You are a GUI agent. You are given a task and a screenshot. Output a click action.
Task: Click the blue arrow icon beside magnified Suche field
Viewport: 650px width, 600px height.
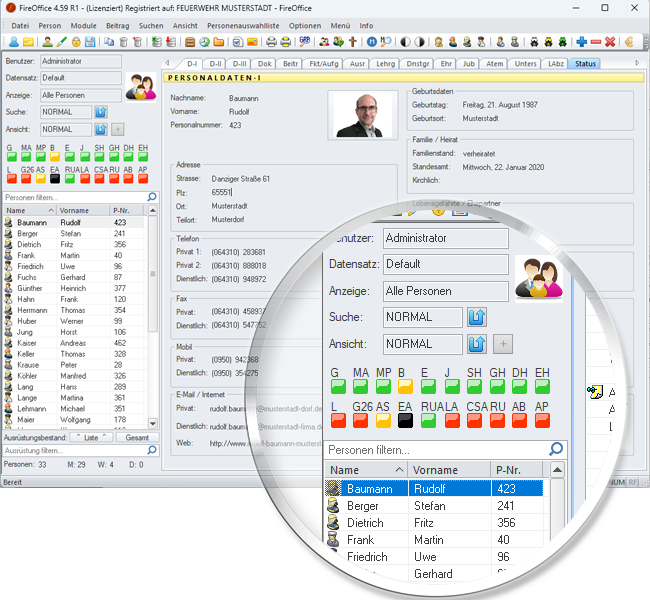click(x=478, y=317)
